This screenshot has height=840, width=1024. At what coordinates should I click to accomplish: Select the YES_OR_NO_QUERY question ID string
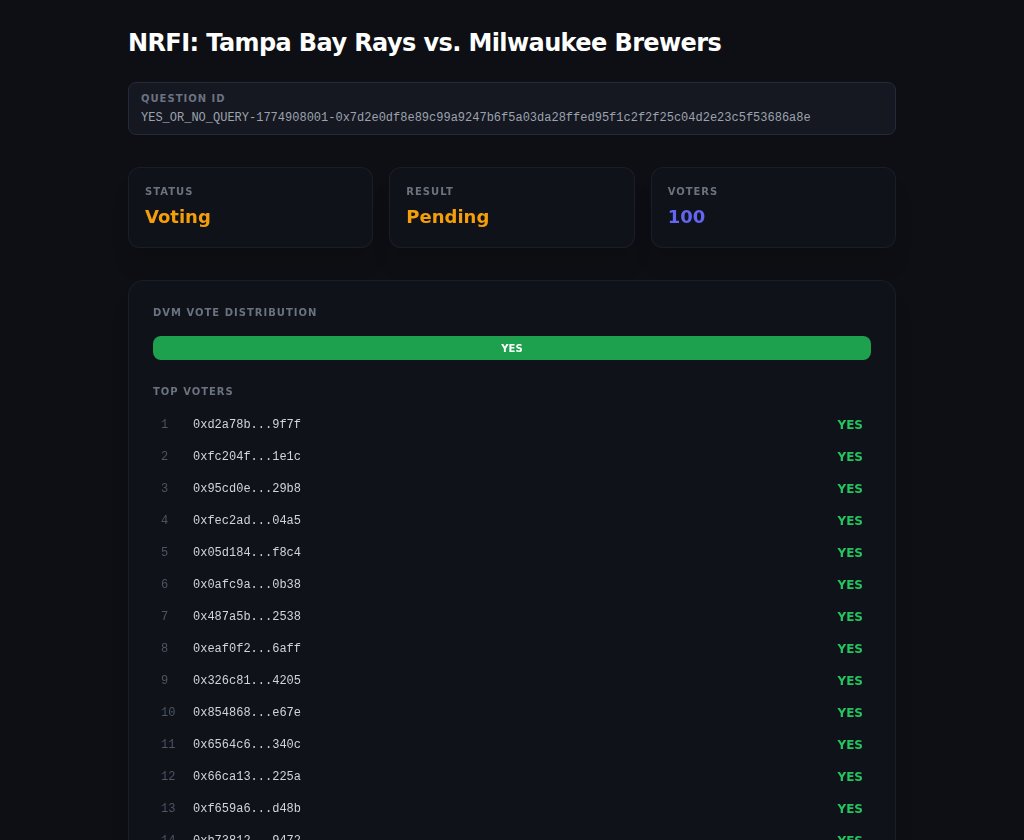(475, 117)
